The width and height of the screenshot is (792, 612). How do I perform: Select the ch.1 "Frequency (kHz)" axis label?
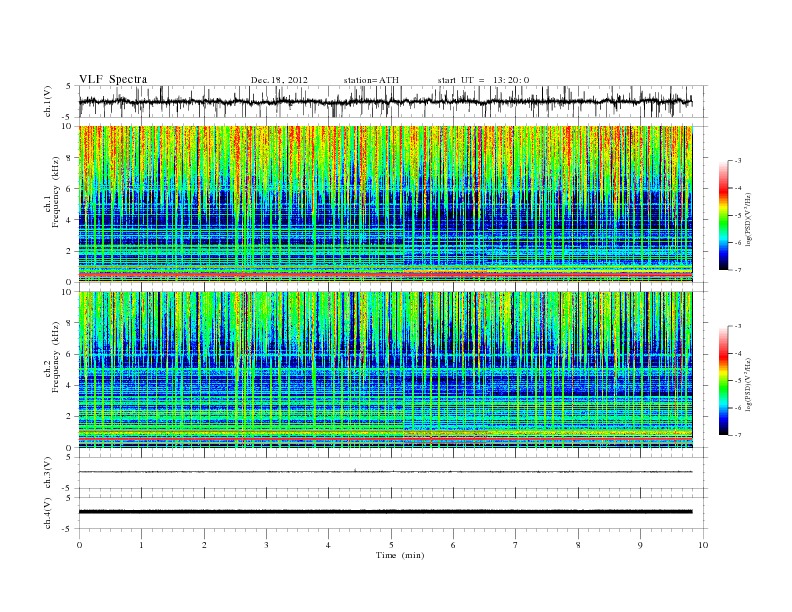pyautogui.click(x=56, y=192)
